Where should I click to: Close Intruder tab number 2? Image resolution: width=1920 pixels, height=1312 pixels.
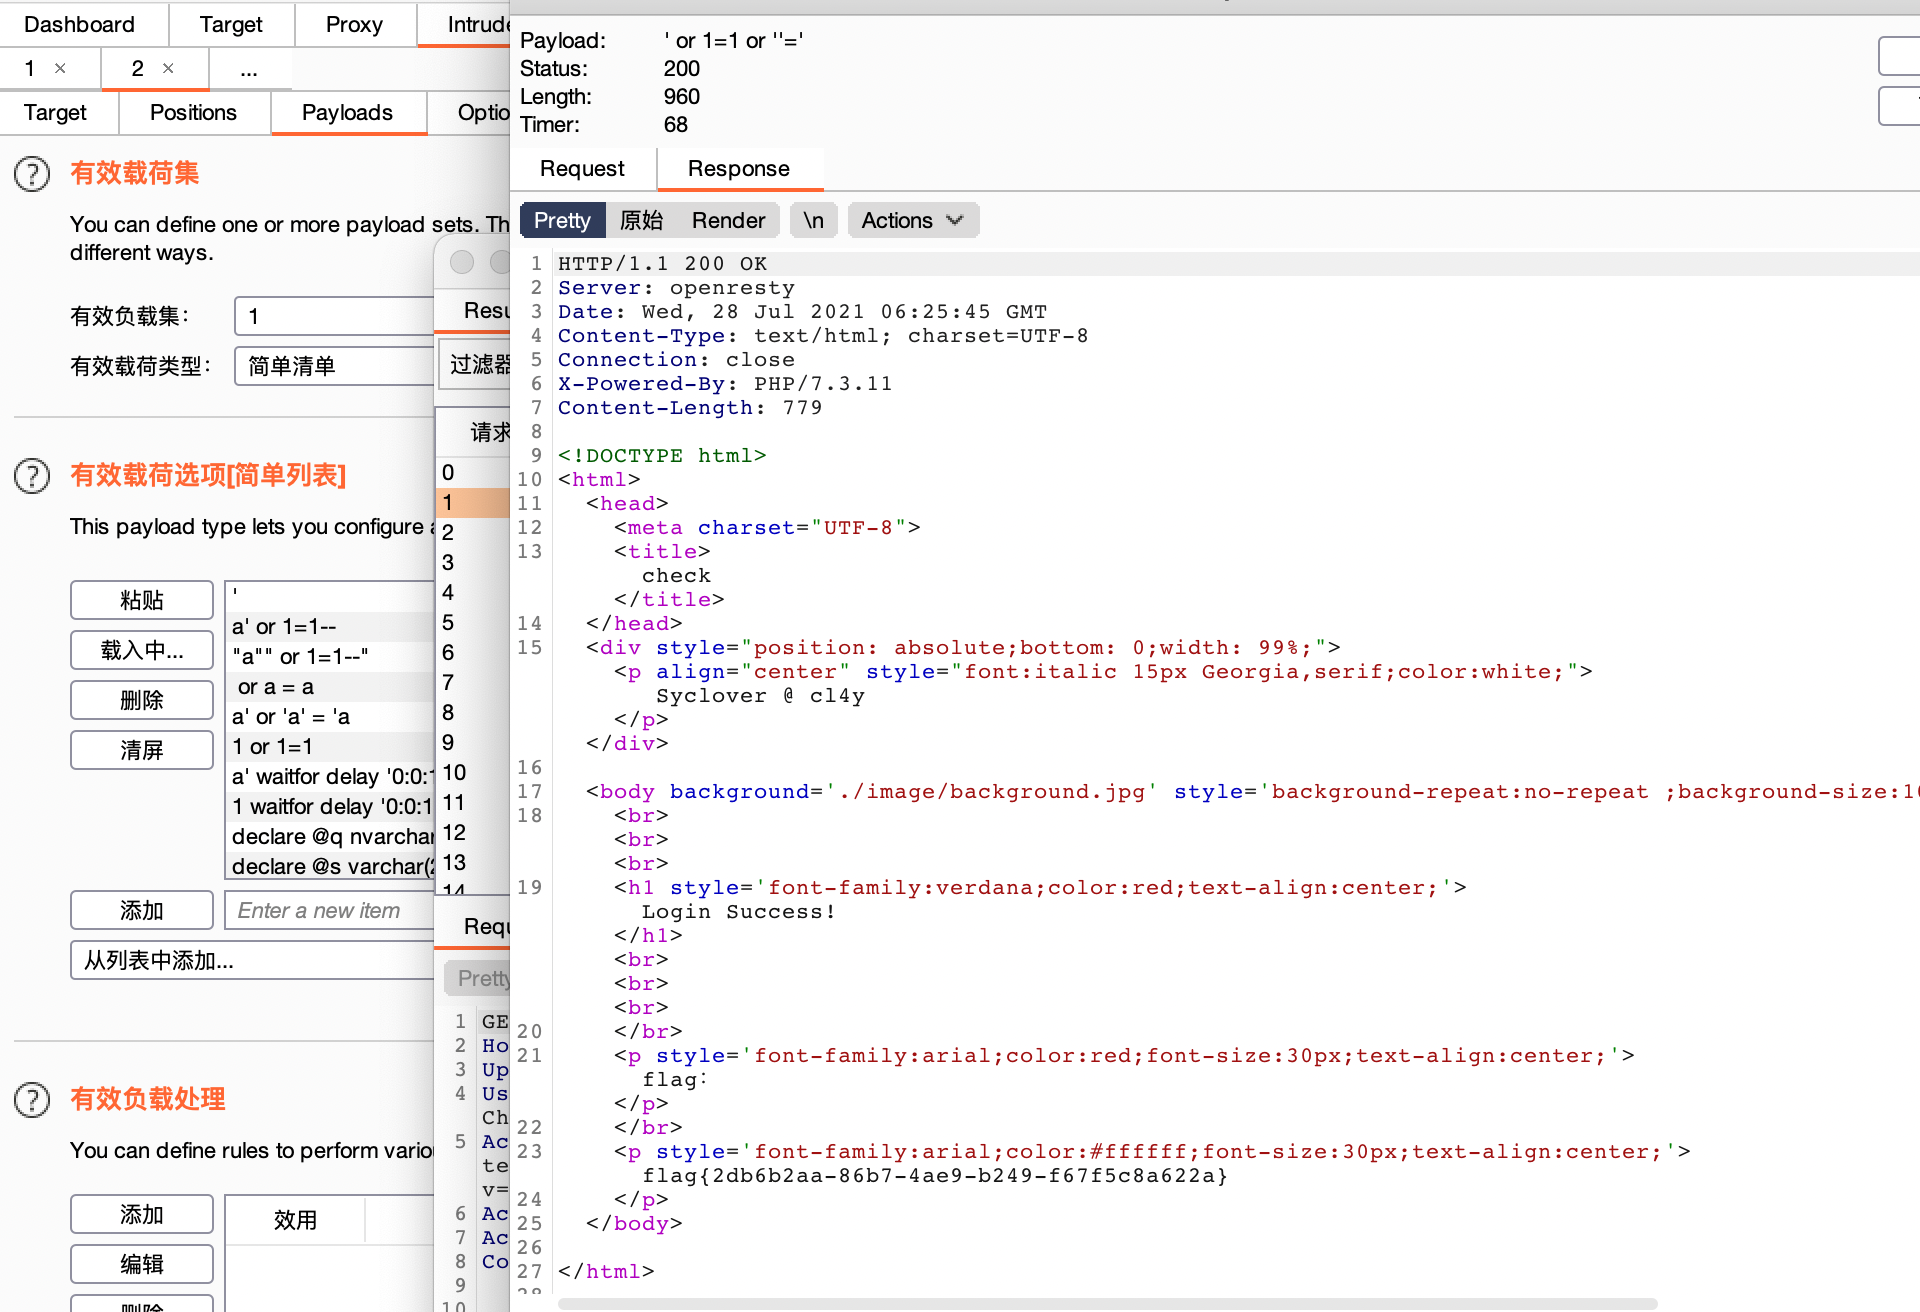click(168, 68)
